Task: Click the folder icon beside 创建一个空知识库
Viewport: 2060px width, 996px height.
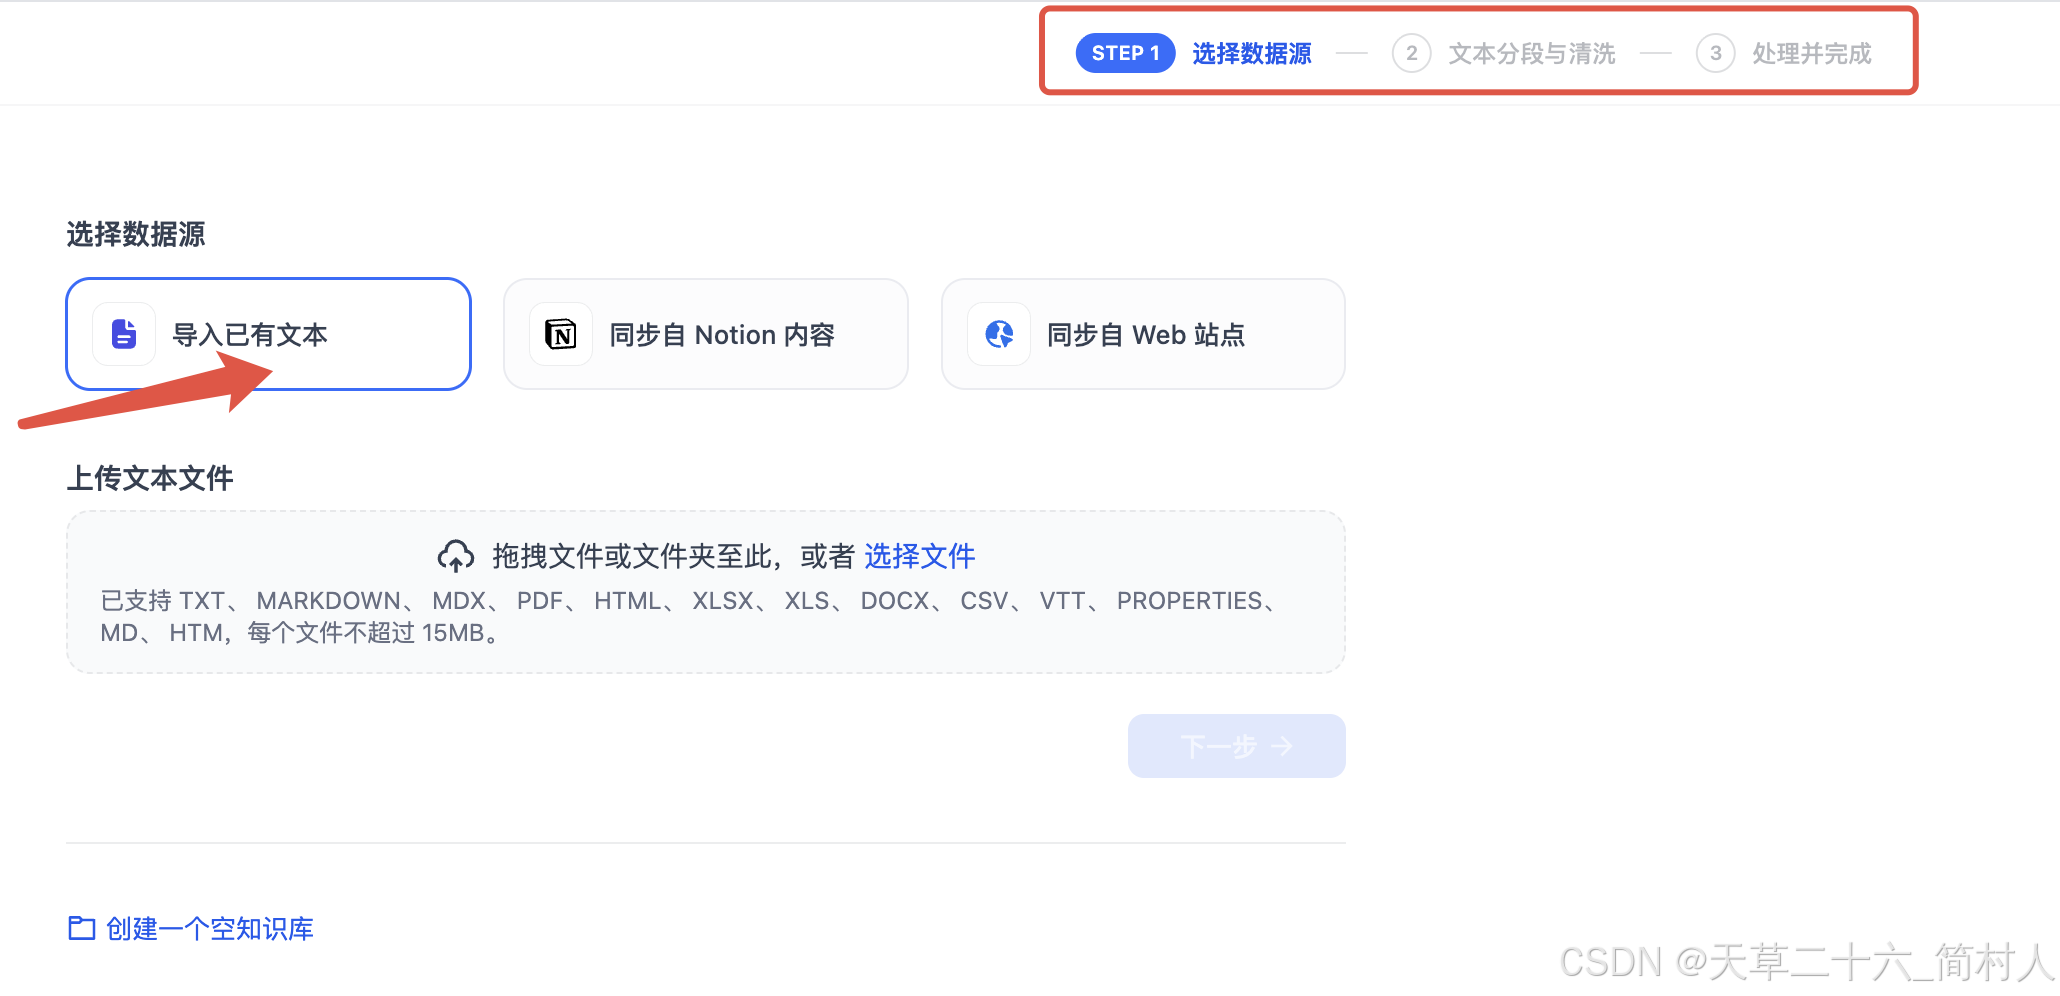Action: [81, 928]
